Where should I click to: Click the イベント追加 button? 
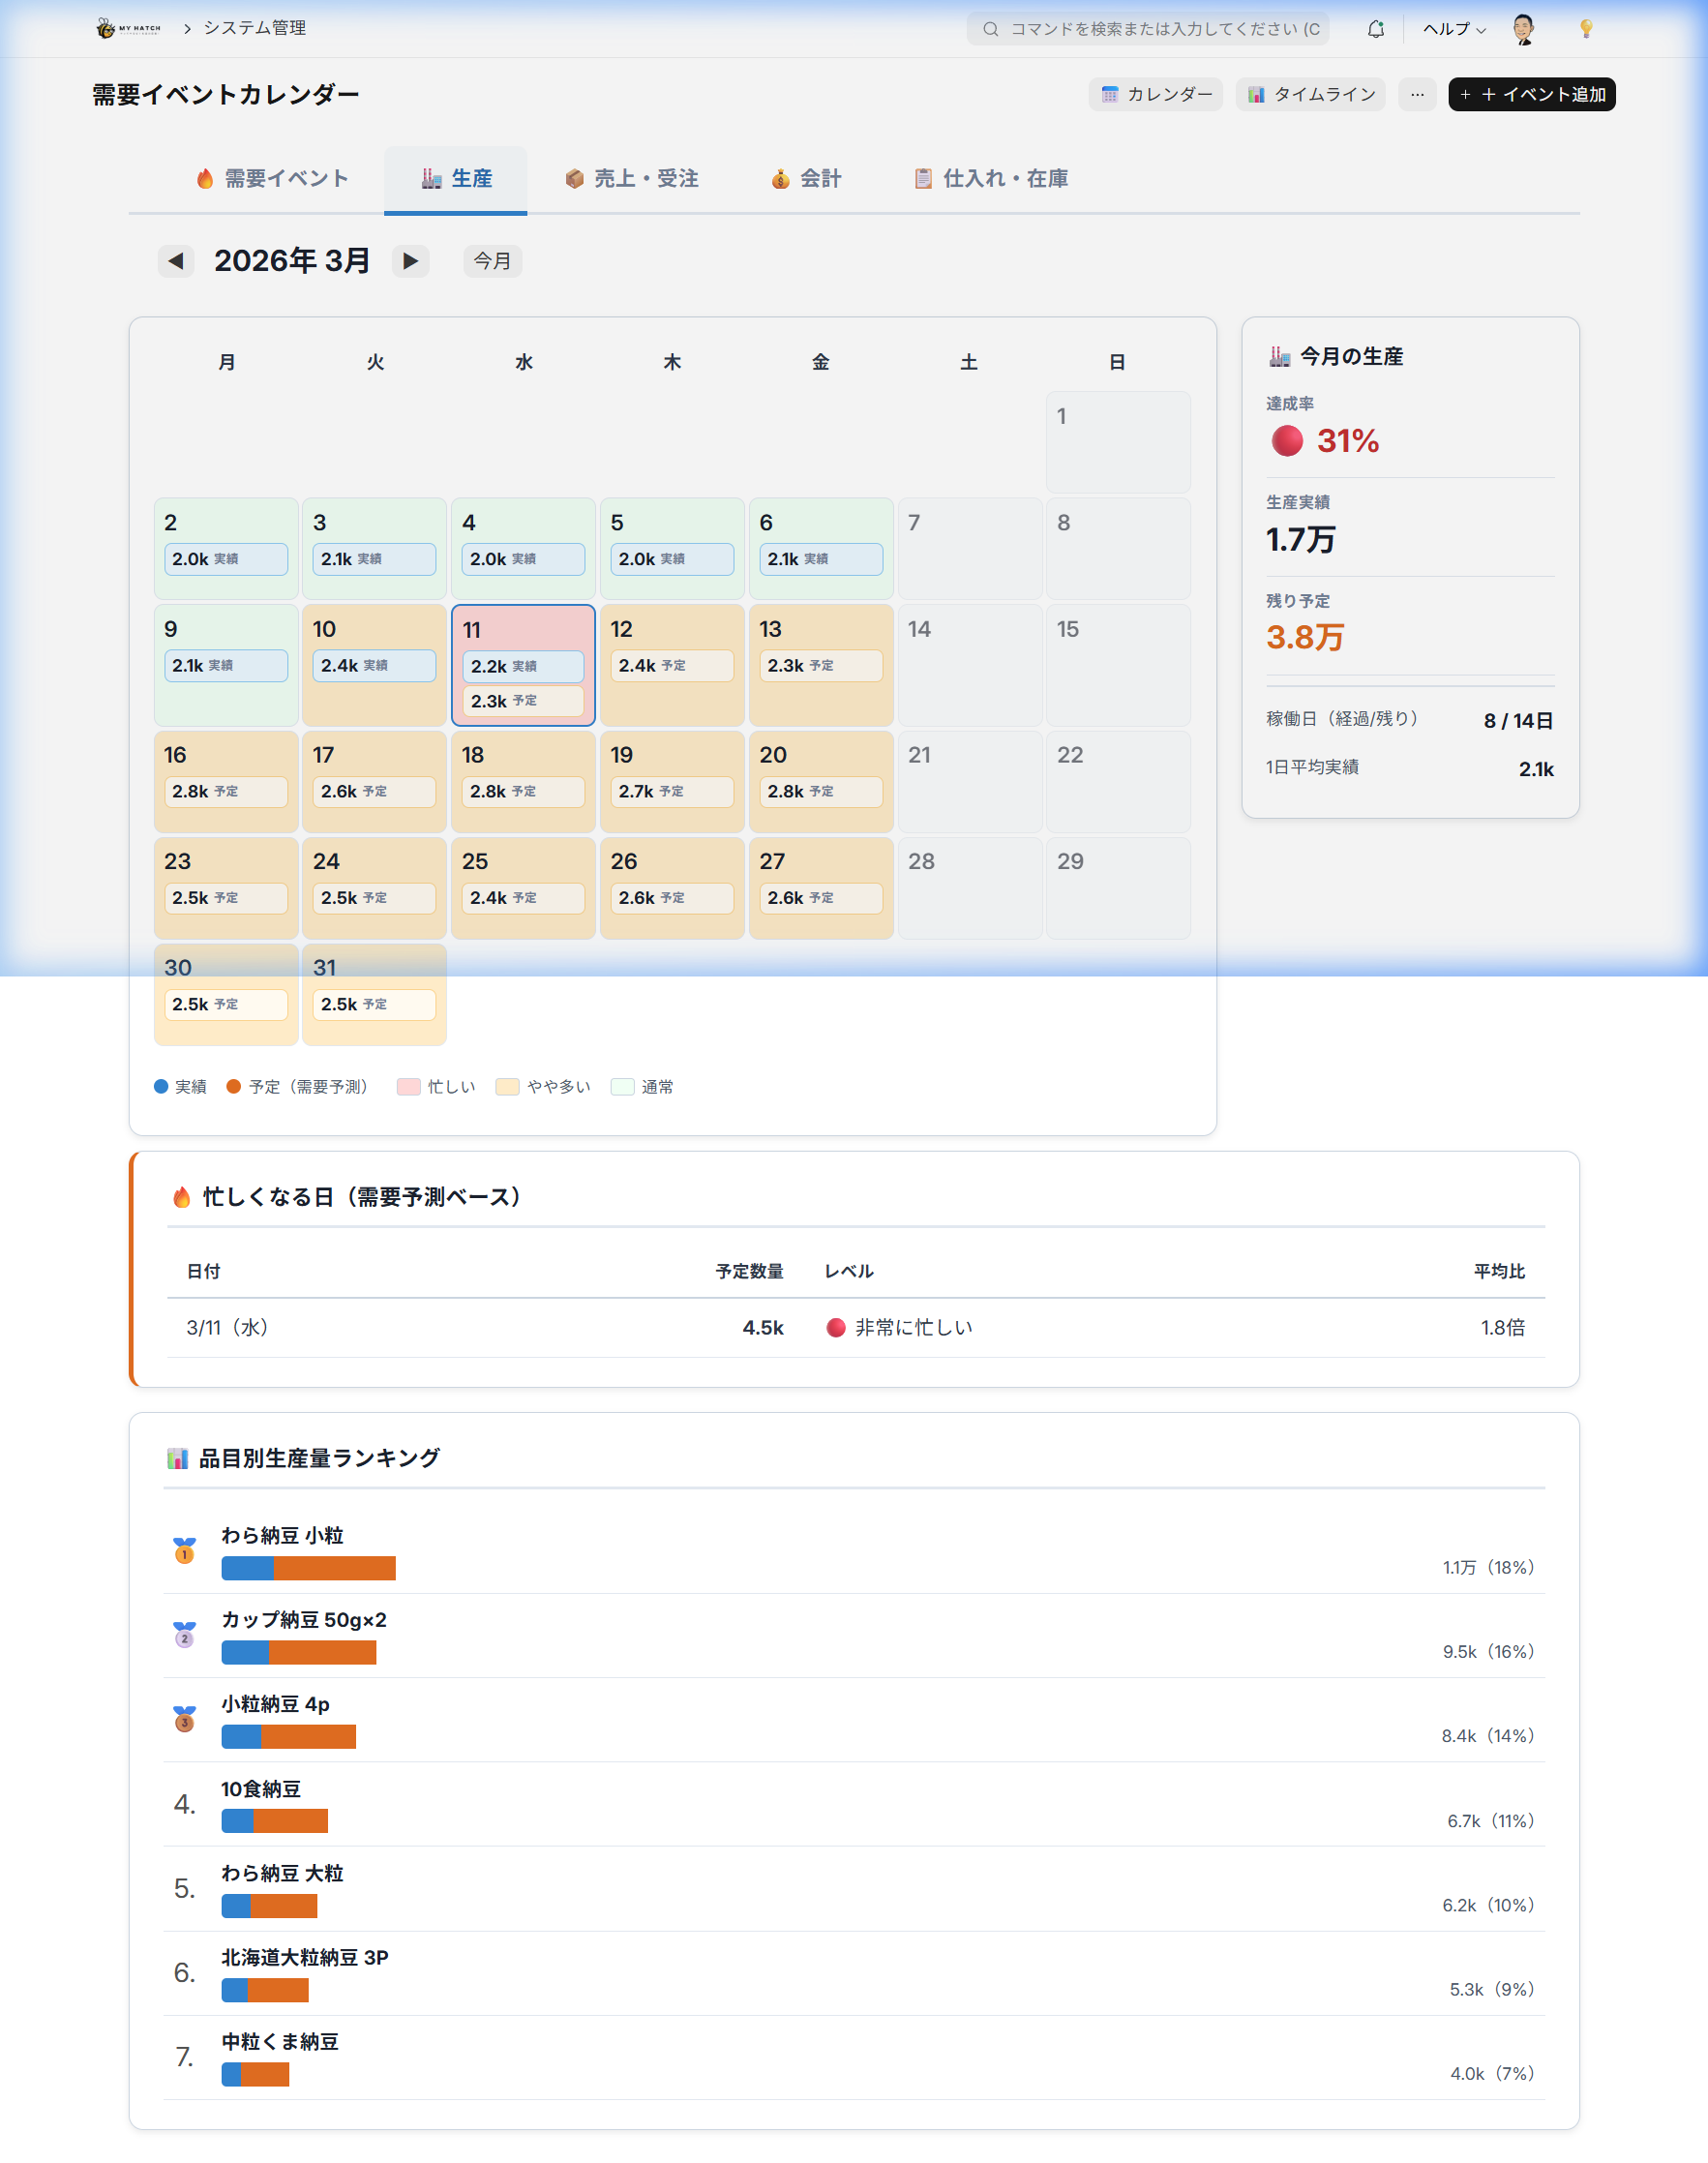click(x=1531, y=94)
